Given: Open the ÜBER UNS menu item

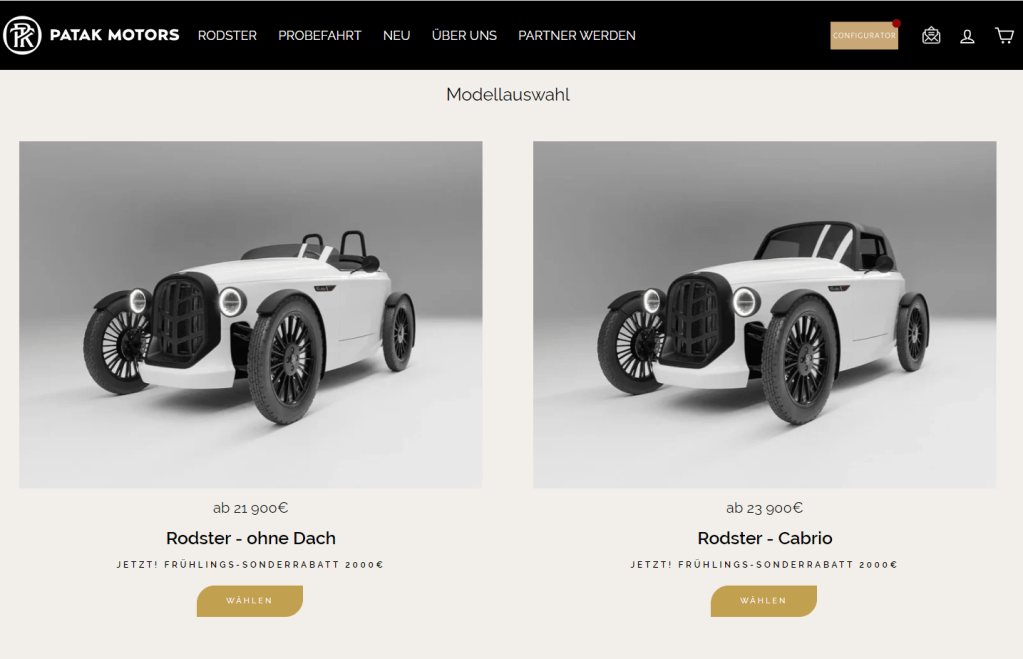Looking at the screenshot, I should [x=464, y=35].
